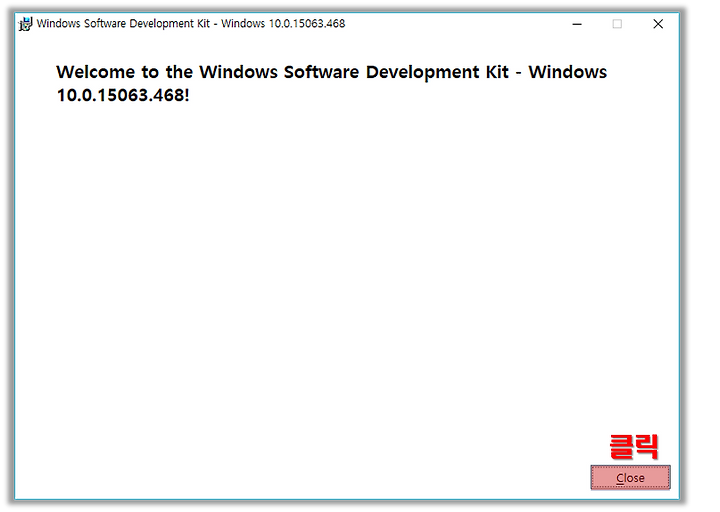720x512 pixels.
Task: Click the "Welcome to the Windows Software Development Kit" heading
Action: tap(332, 84)
